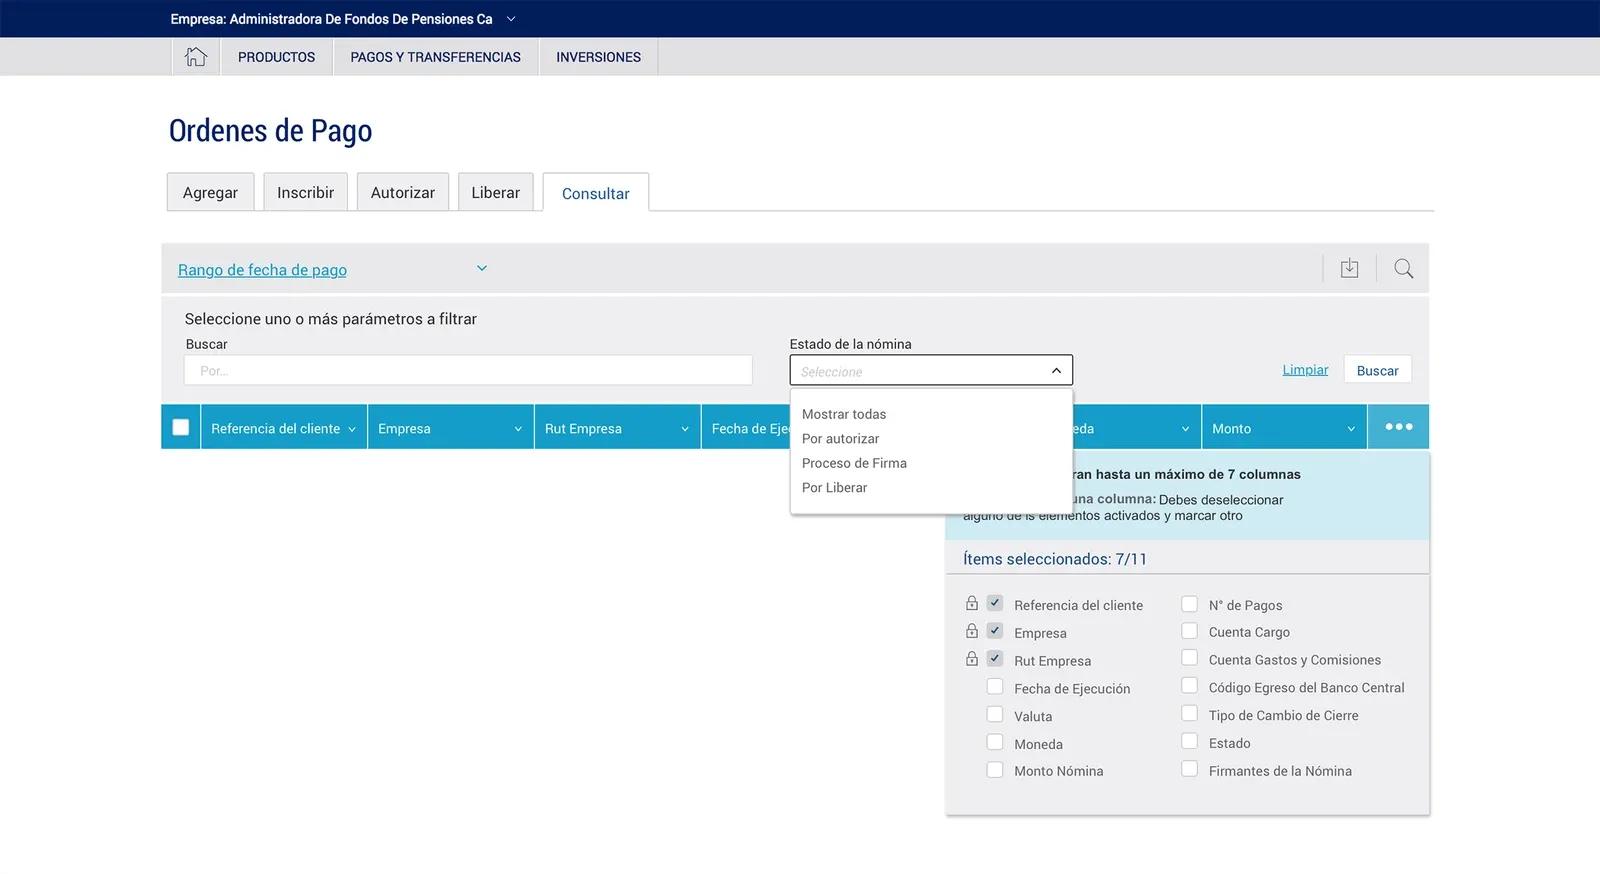Select Por Liberar option
The height and width of the screenshot is (874, 1600).
[834, 488]
